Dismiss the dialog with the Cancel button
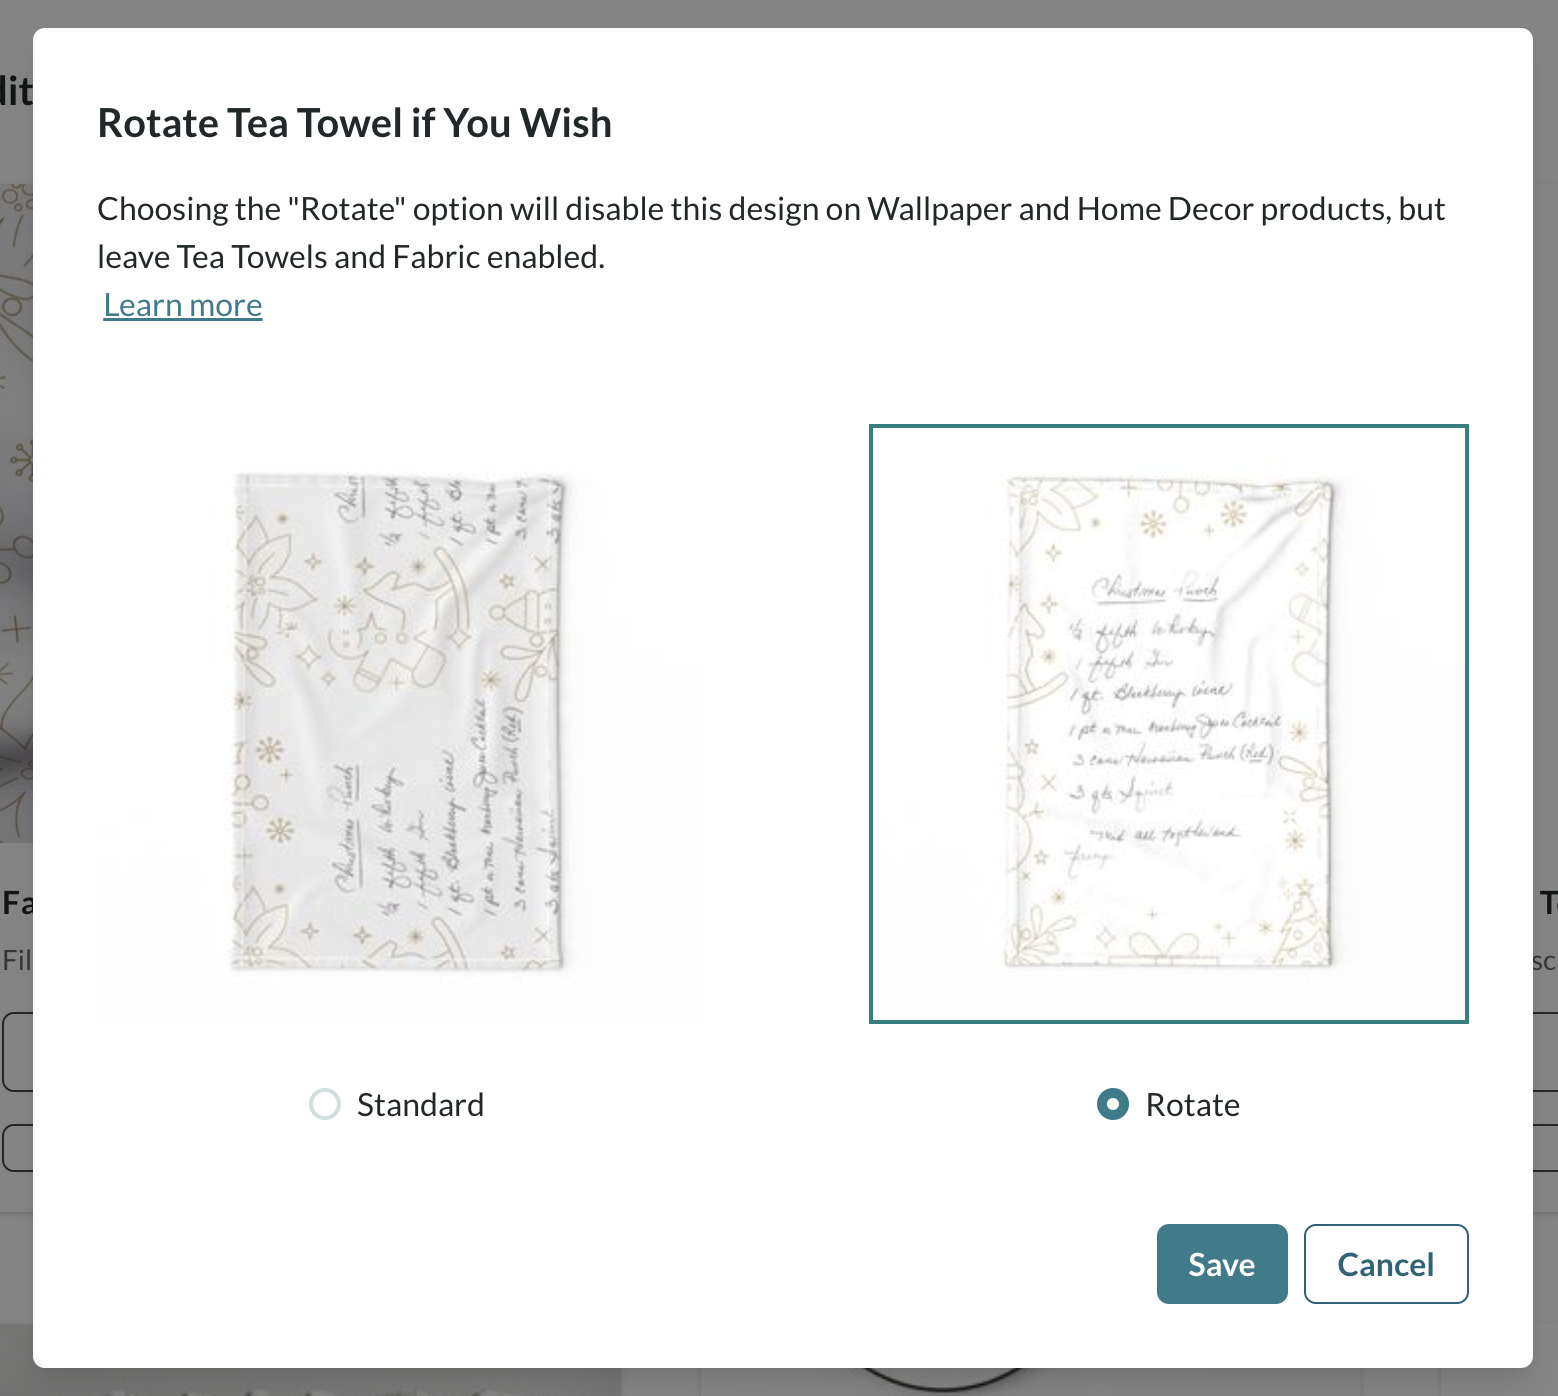1558x1396 pixels. click(1386, 1264)
